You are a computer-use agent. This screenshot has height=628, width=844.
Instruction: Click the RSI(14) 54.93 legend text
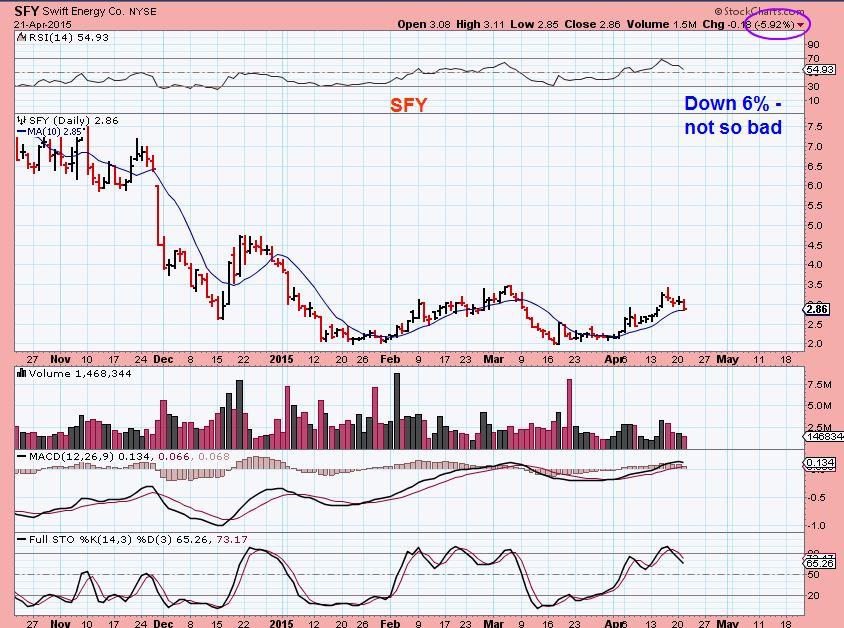coord(68,37)
